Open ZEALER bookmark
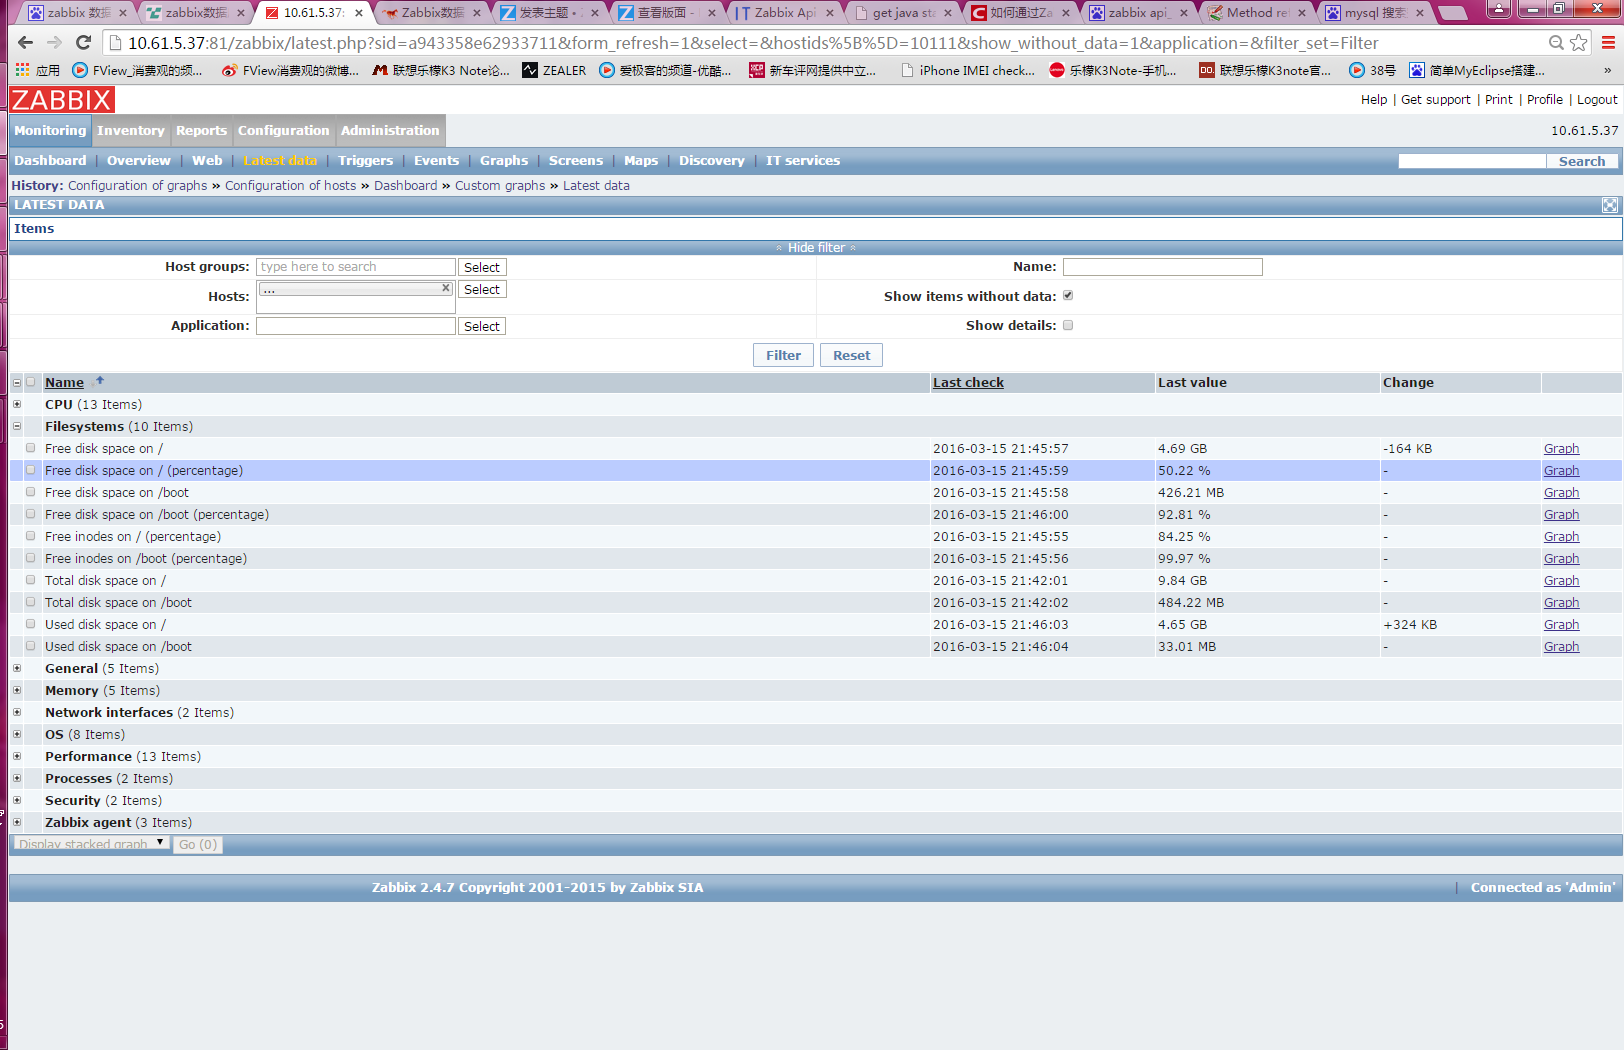1624x1050 pixels. click(555, 70)
